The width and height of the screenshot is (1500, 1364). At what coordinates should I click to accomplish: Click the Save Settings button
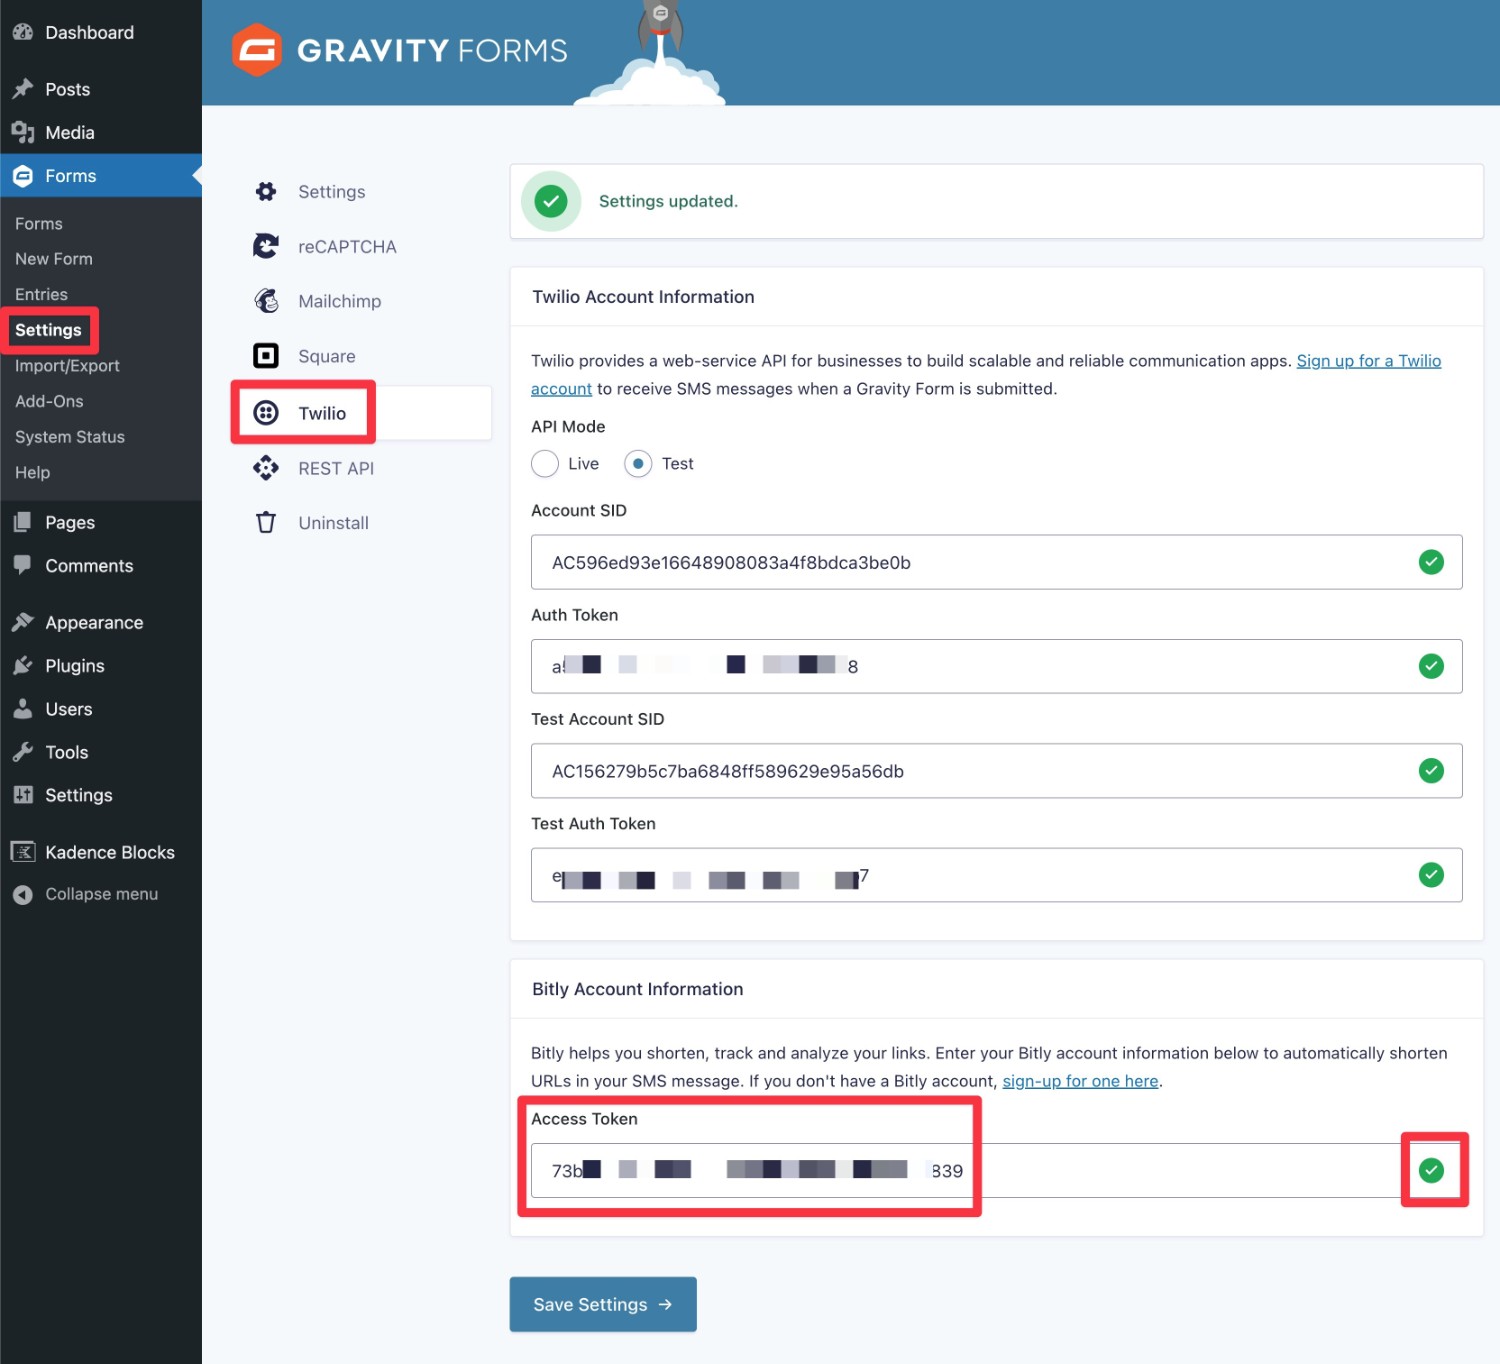click(x=602, y=1304)
